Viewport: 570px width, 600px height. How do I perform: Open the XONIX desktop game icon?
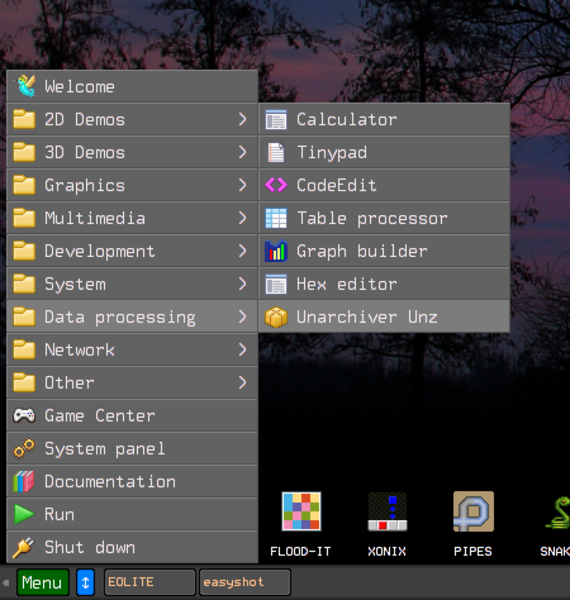coord(388,511)
